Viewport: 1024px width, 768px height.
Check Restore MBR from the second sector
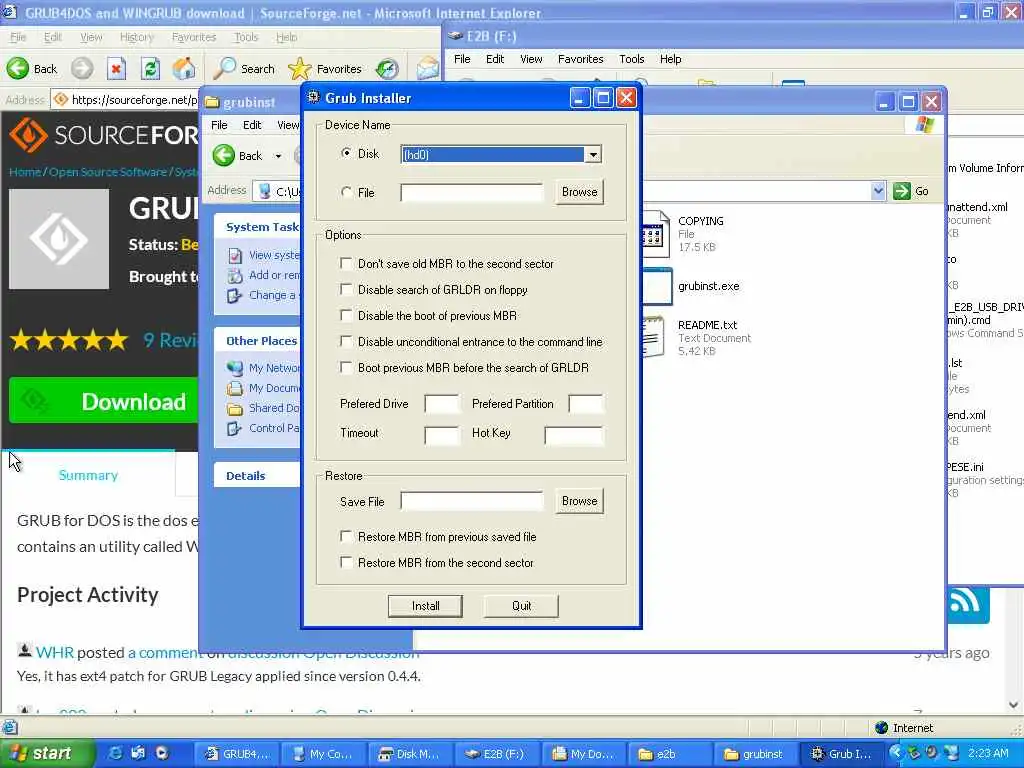click(x=346, y=563)
